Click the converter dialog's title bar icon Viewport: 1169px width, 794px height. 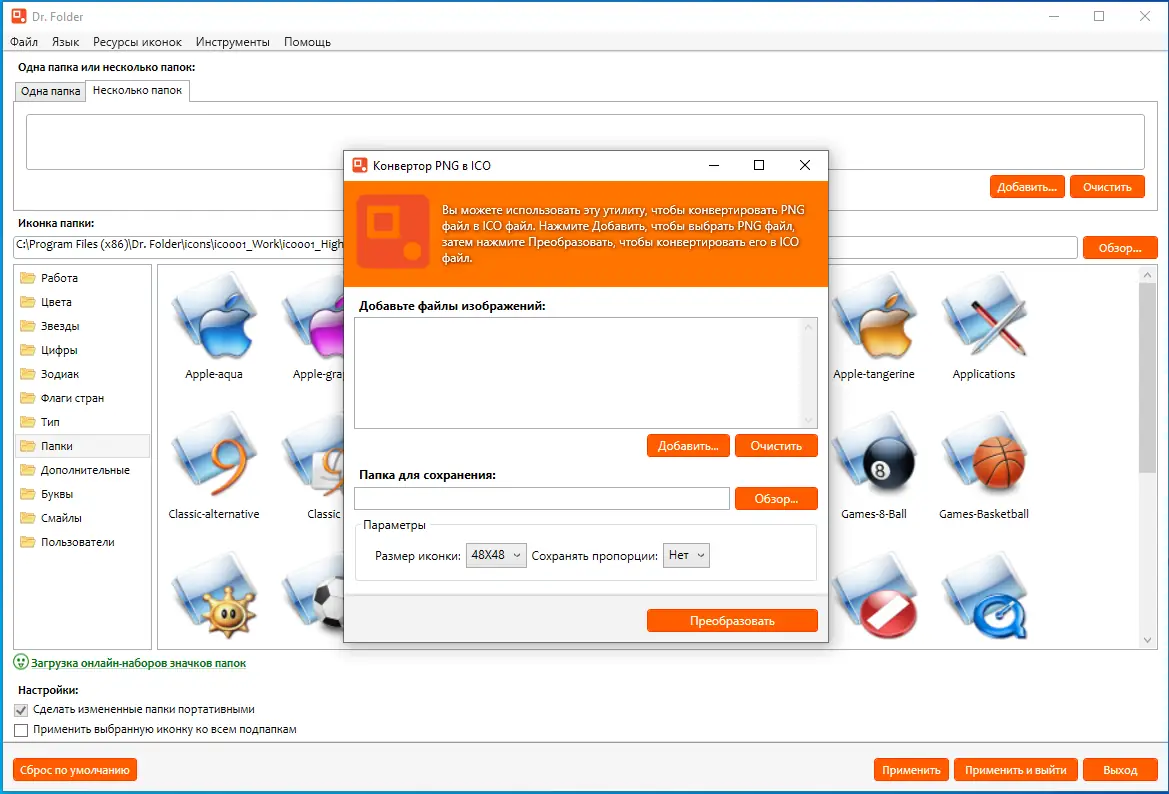click(360, 165)
